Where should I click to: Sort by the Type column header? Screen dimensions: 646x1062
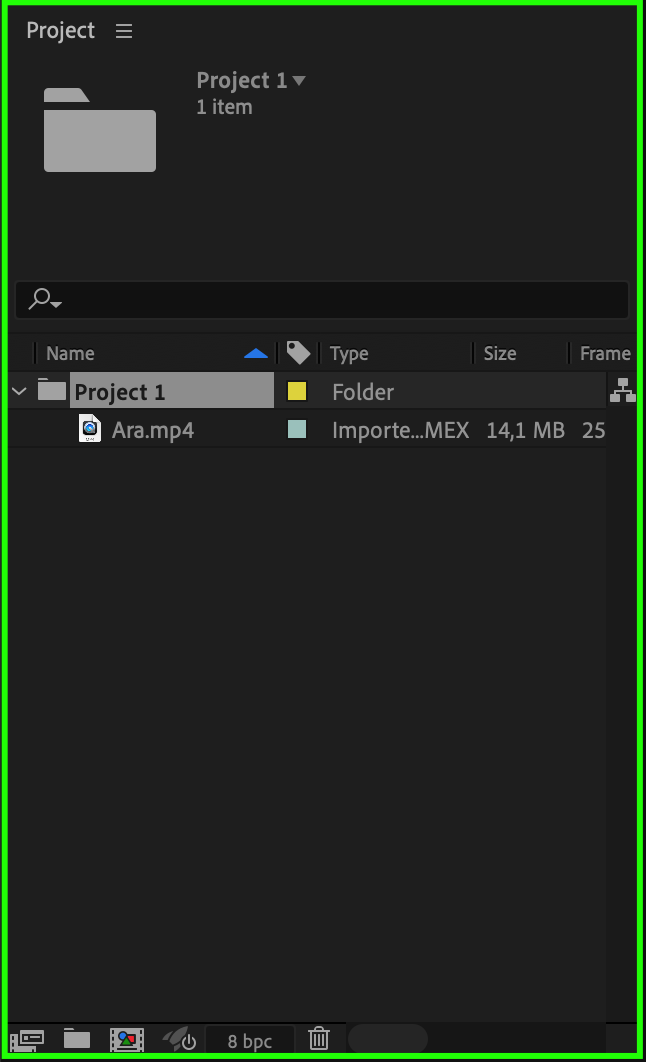point(349,353)
